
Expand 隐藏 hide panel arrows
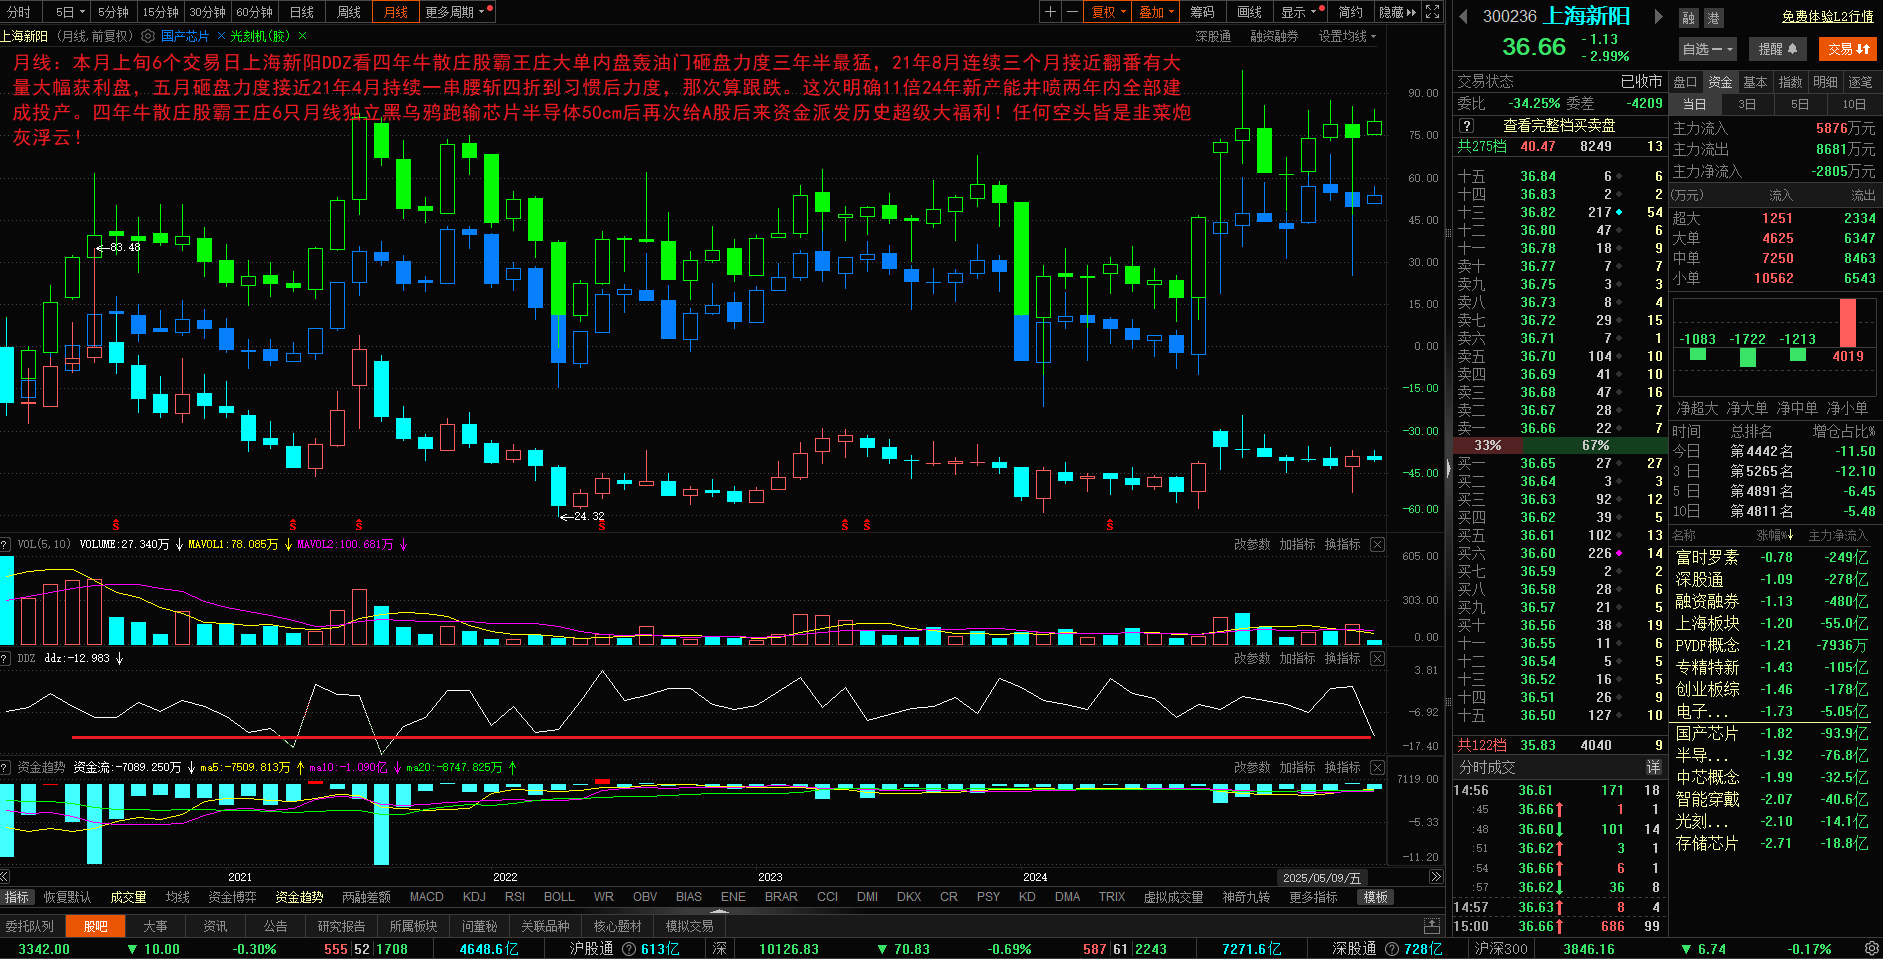[x=1397, y=12]
